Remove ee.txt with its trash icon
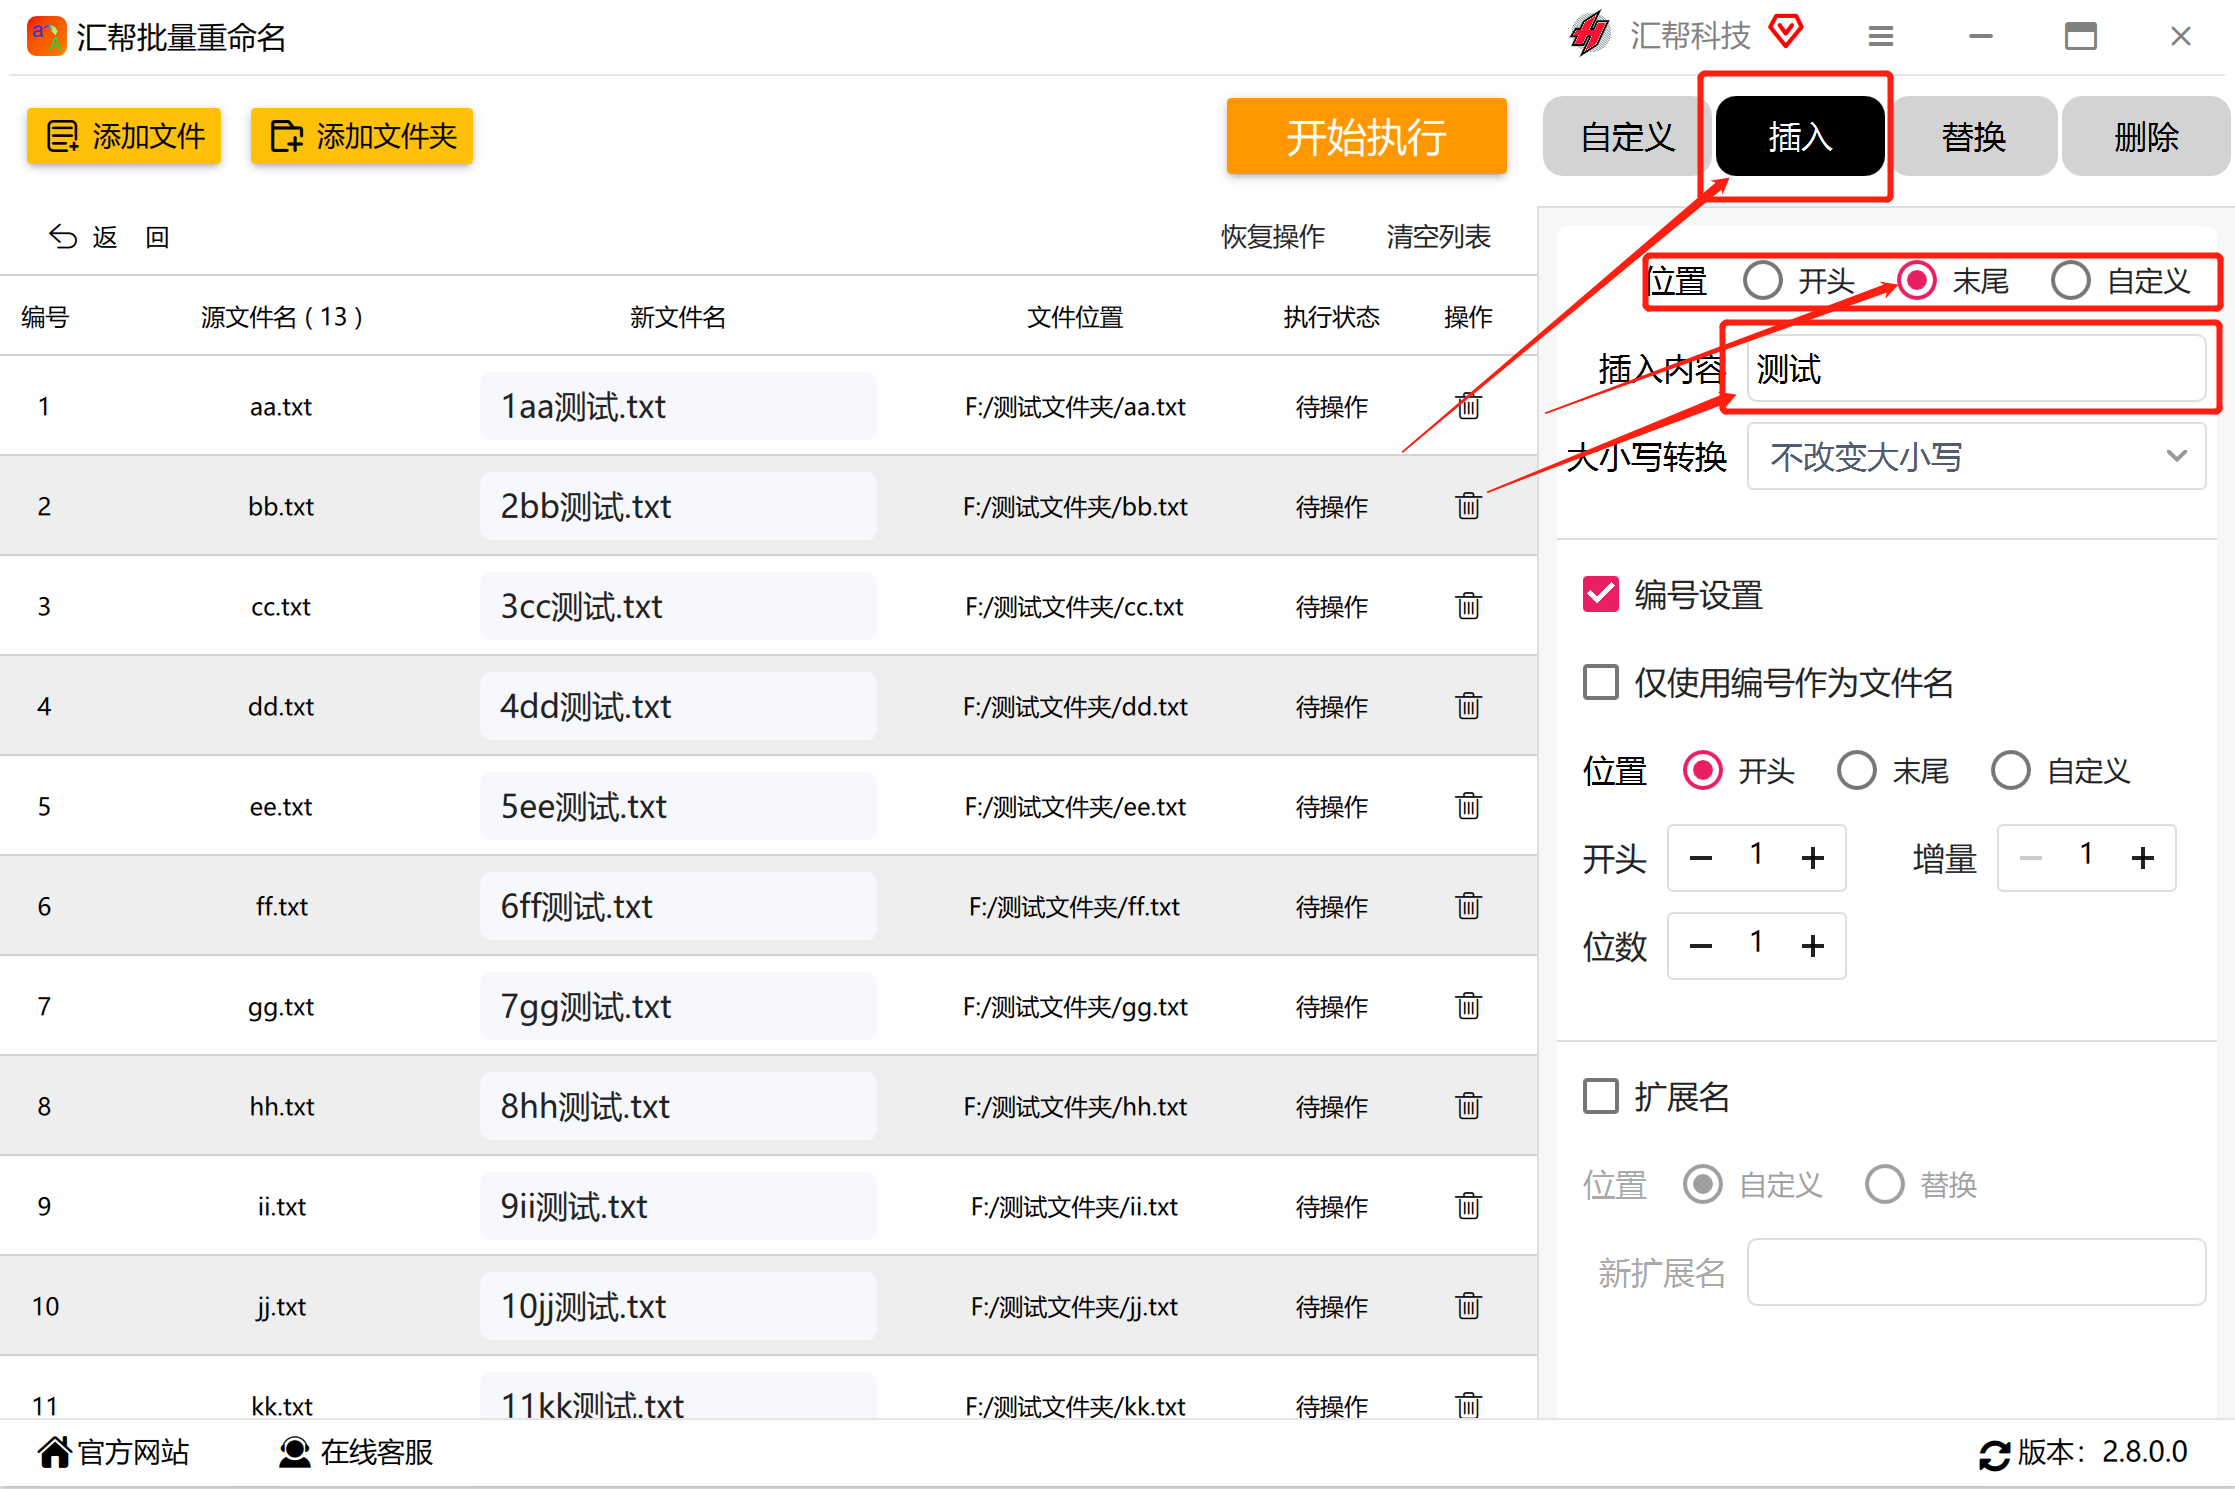The width and height of the screenshot is (2235, 1489). click(1468, 806)
